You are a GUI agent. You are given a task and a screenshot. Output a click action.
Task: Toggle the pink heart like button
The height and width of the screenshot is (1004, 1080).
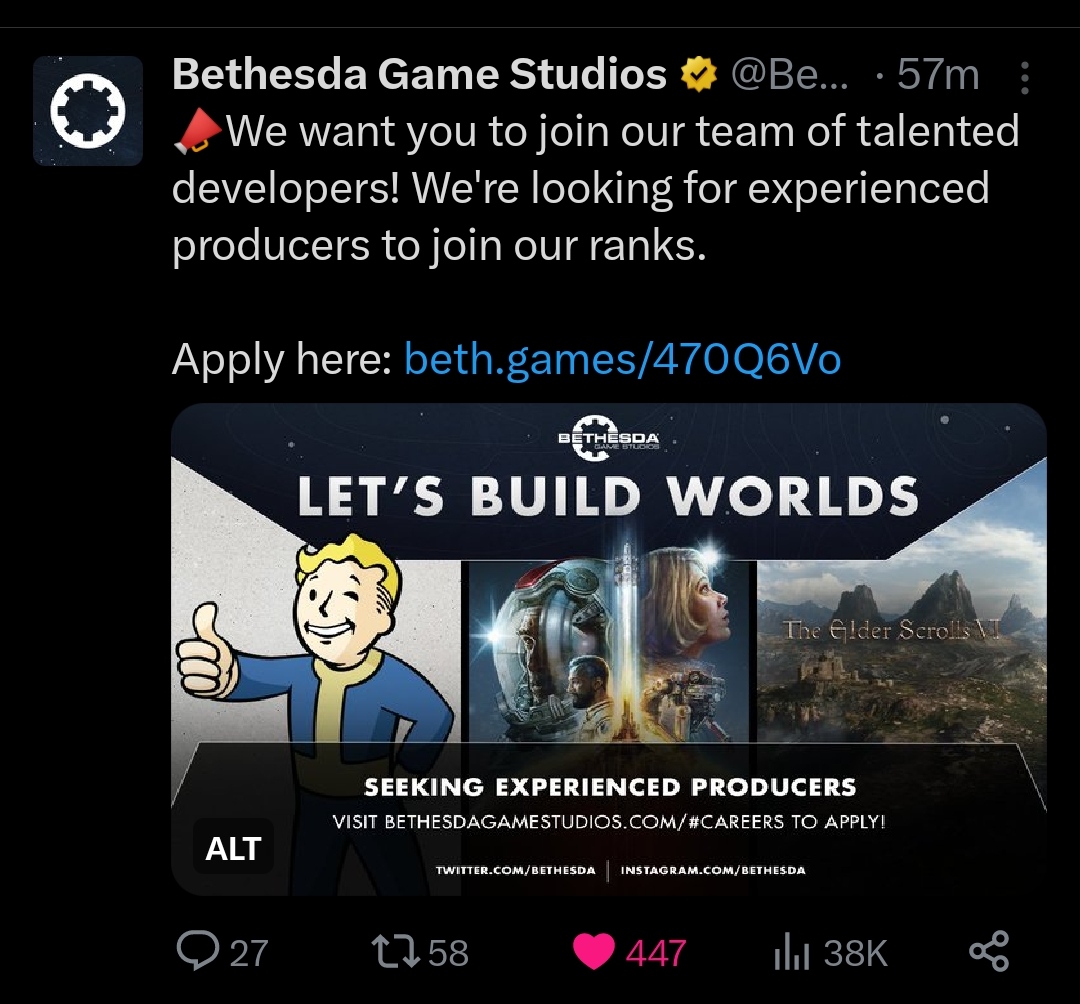pyautogui.click(x=594, y=952)
